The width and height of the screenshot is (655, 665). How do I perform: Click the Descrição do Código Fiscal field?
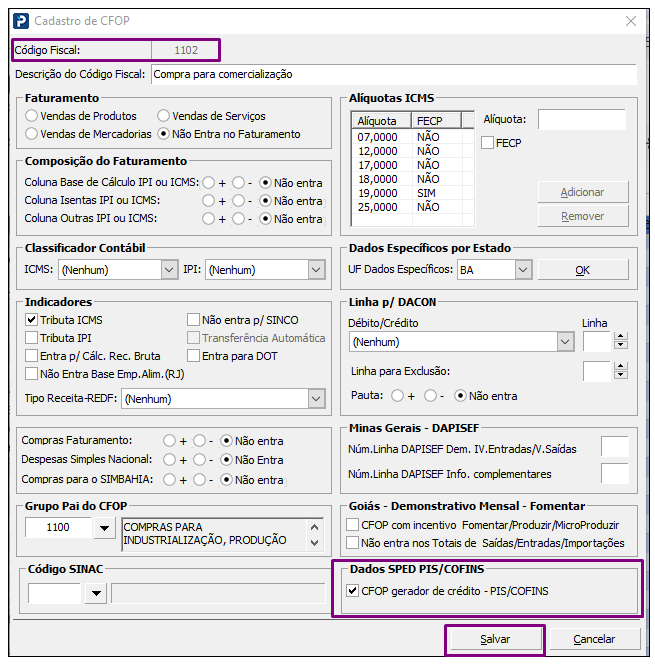pyautogui.click(x=394, y=74)
